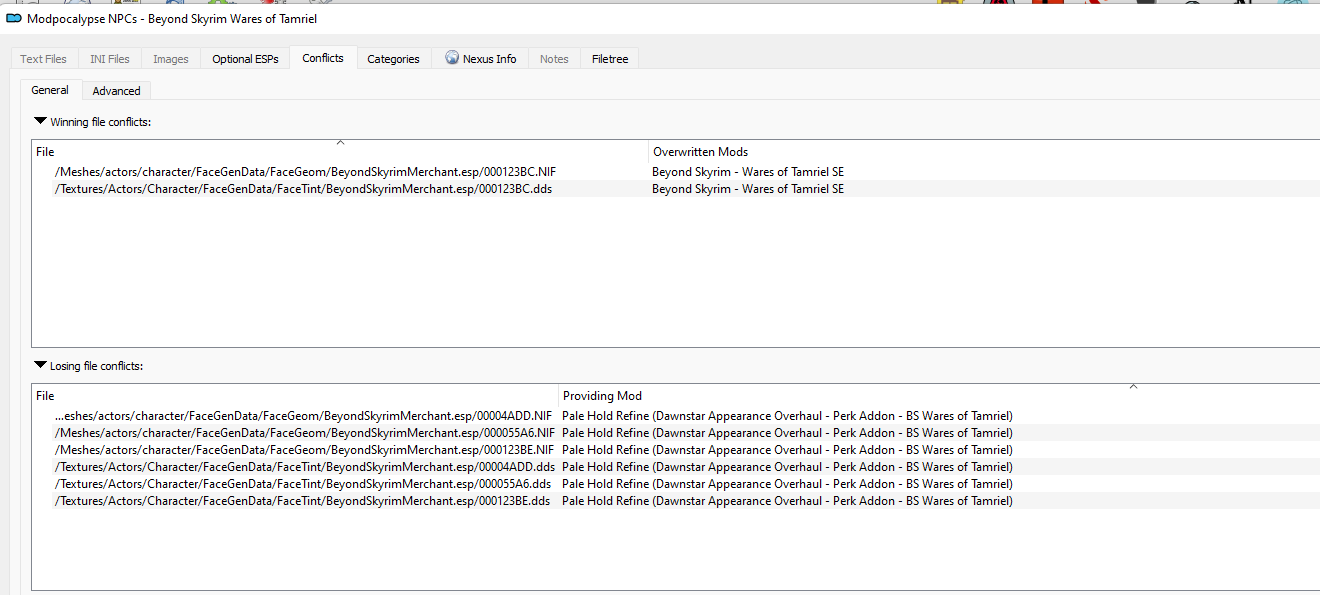The image size is (1320, 595).
Task: Click Providing Mod cell for 000123BE.NIF
Action: tap(787, 450)
